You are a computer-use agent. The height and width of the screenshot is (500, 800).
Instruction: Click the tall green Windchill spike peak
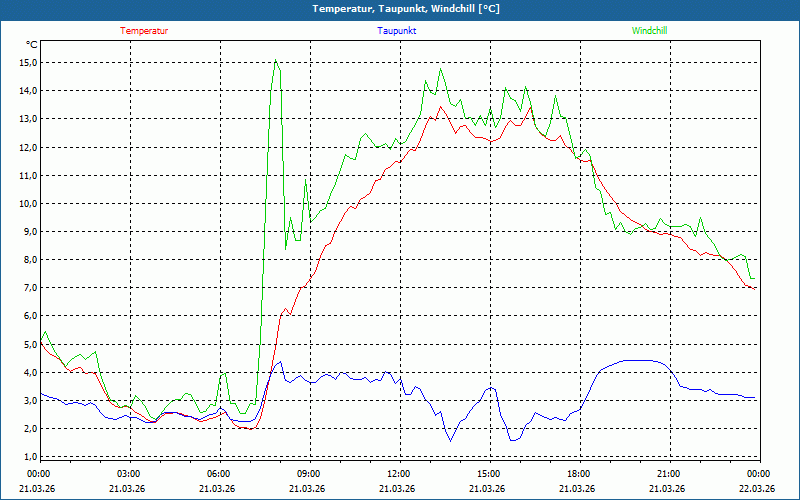[275, 61]
